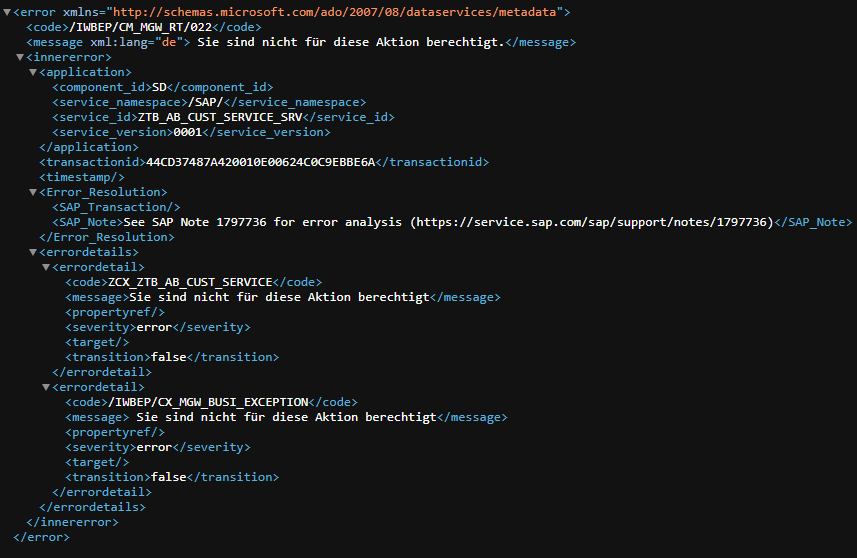Click the closing innererror tag

pos(72,522)
